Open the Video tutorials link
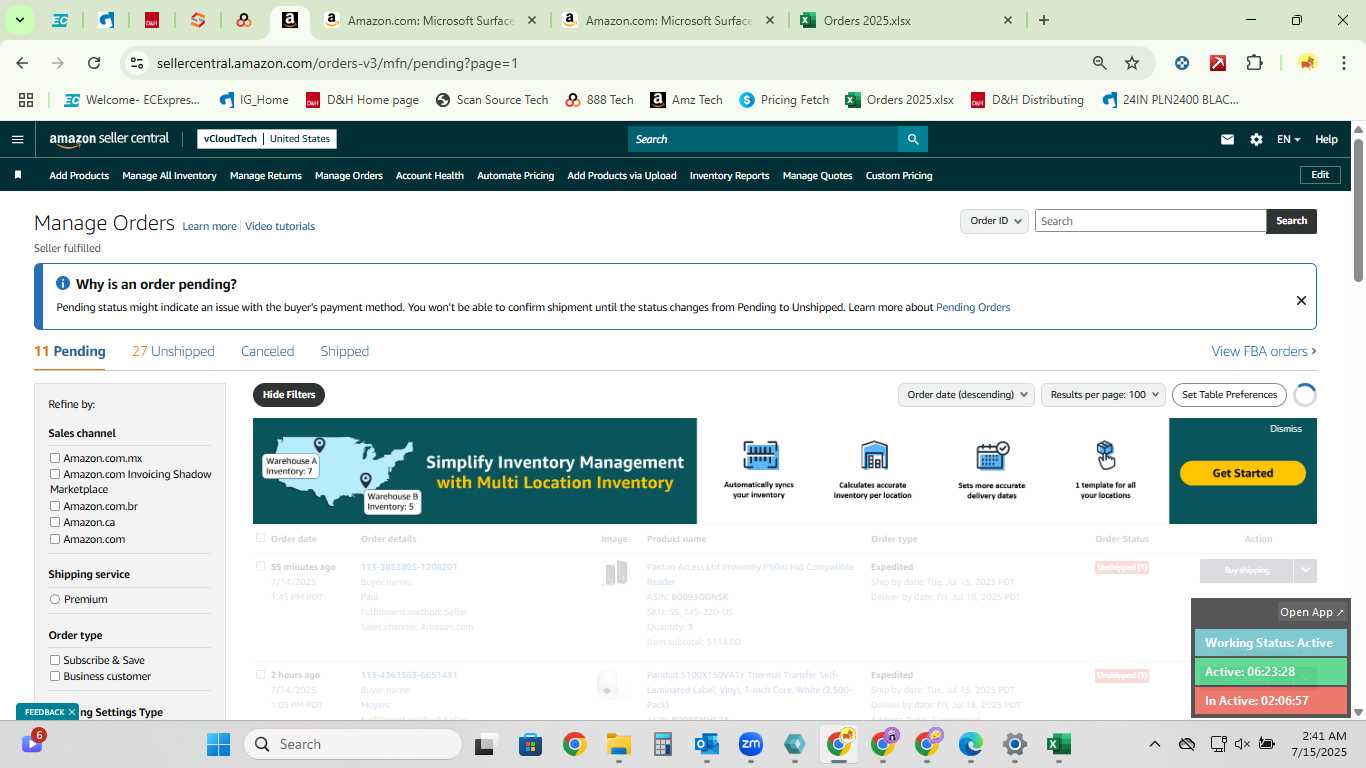Viewport: 1366px width, 768px height. [x=280, y=226]
